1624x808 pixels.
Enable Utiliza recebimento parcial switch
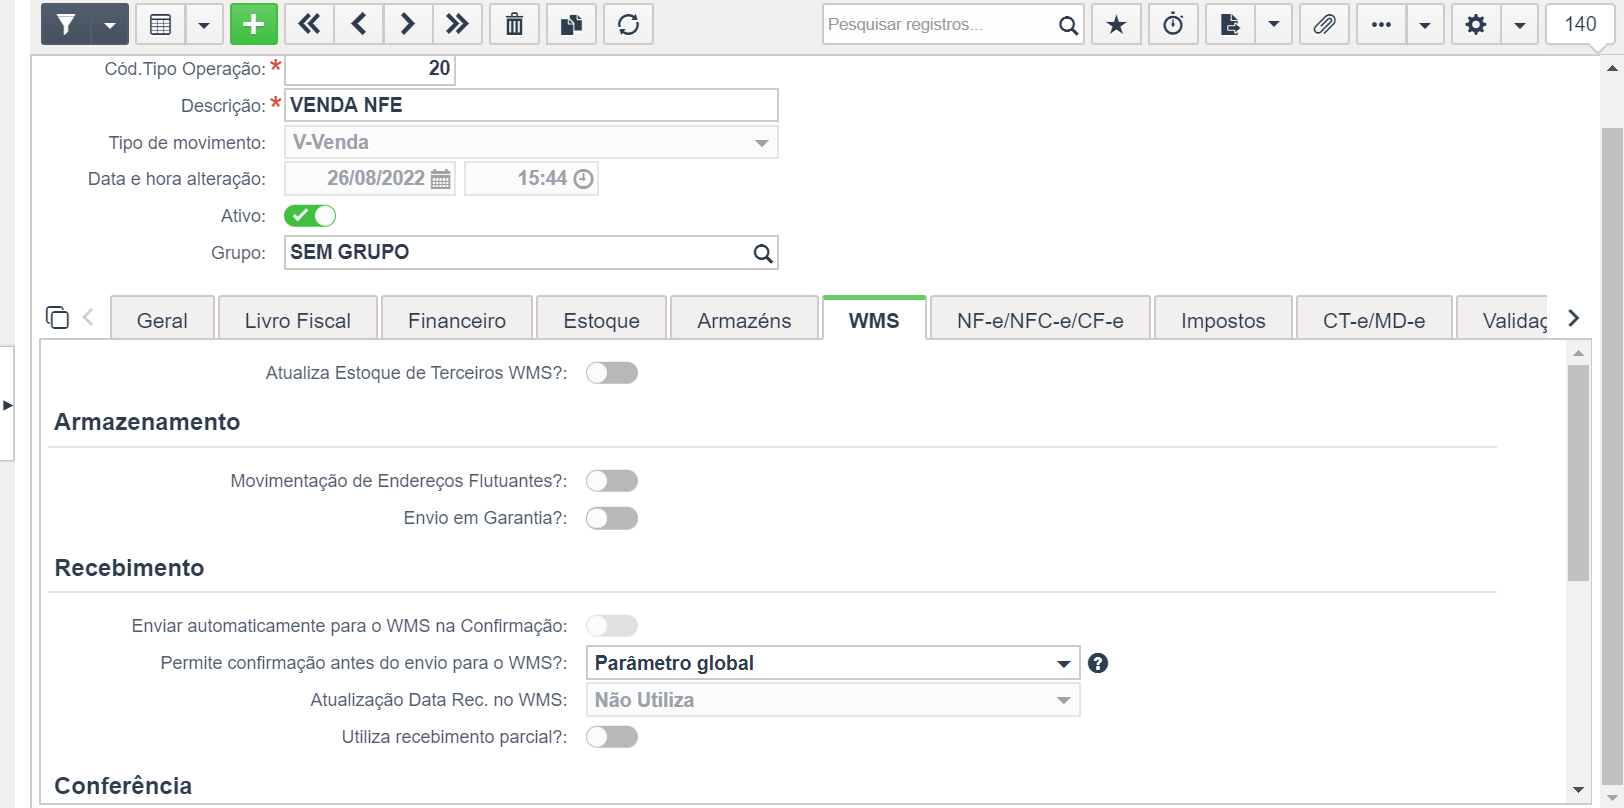(x=612, y=737)
